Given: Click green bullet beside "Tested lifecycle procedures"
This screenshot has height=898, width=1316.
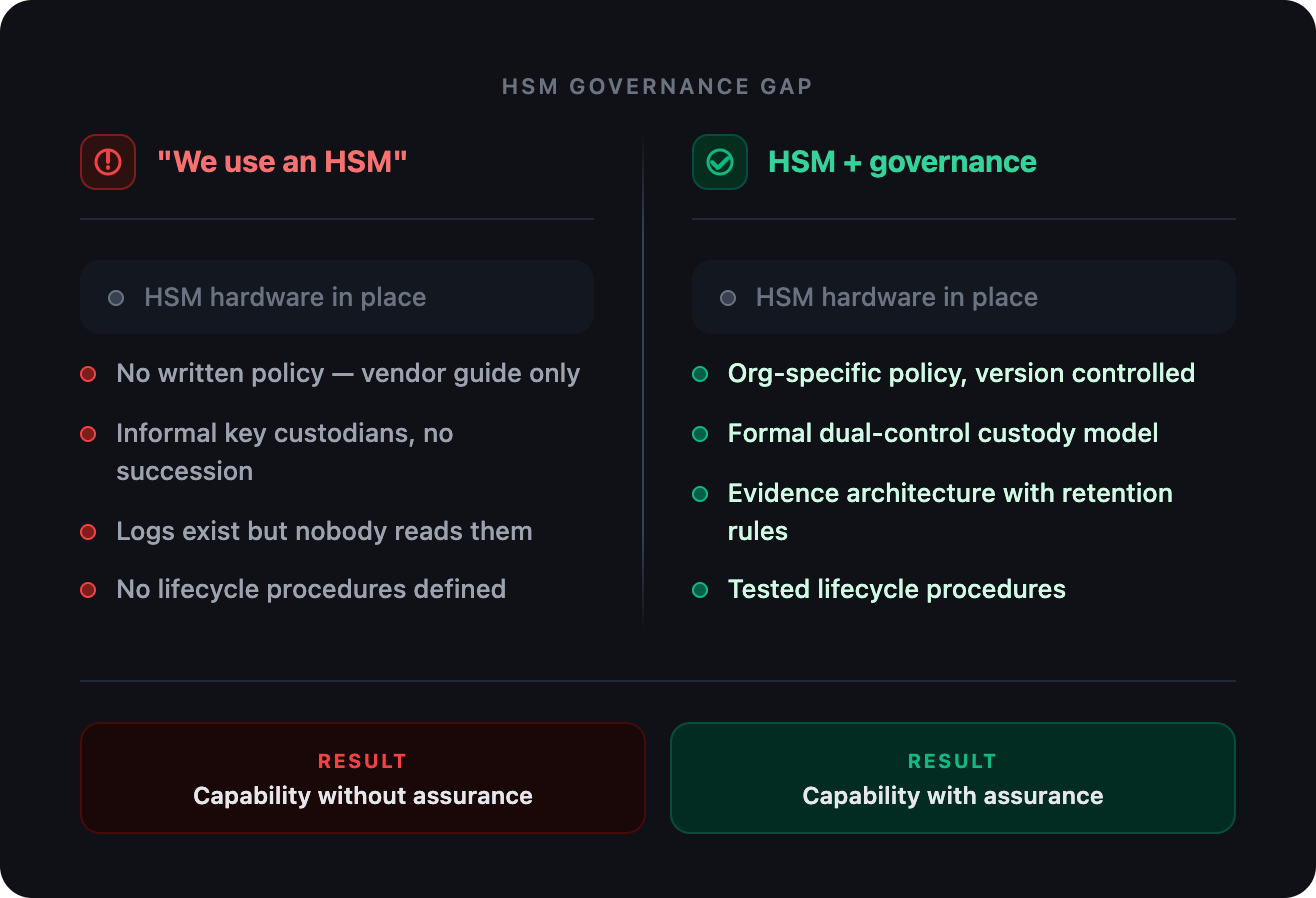Looking at the screenshot, I should point(700,590).
